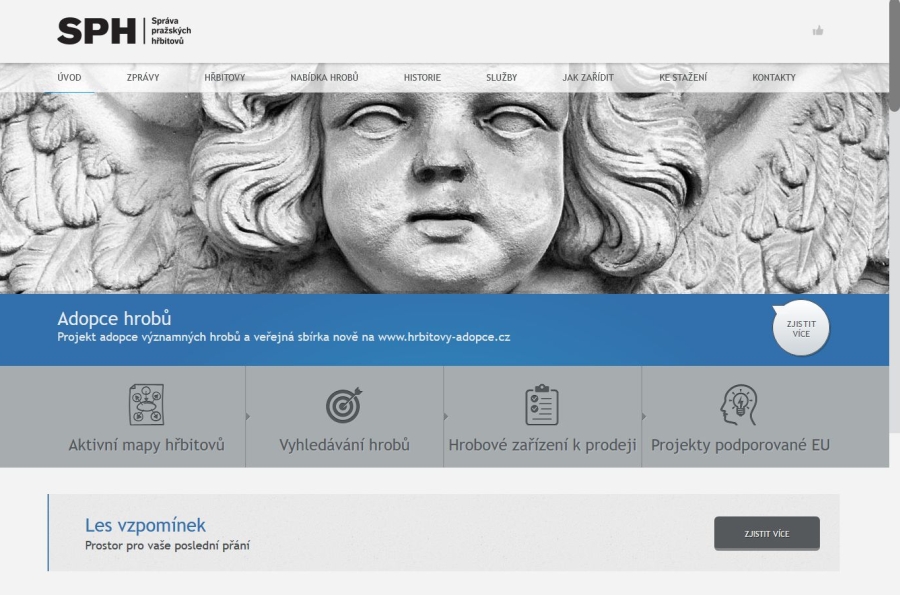Image resolution: width=900 pixels, height=595 pixels.
Task: Open the Adopce hrobů heading link
Action: 114,319
